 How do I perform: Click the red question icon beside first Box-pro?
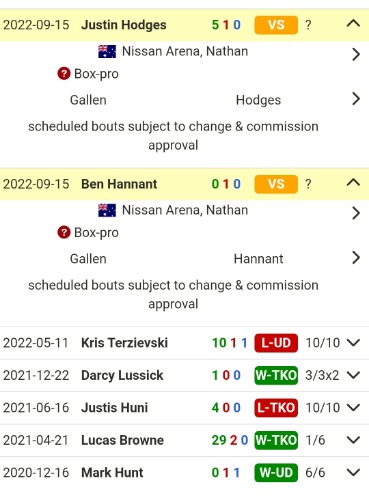[64, 74]
